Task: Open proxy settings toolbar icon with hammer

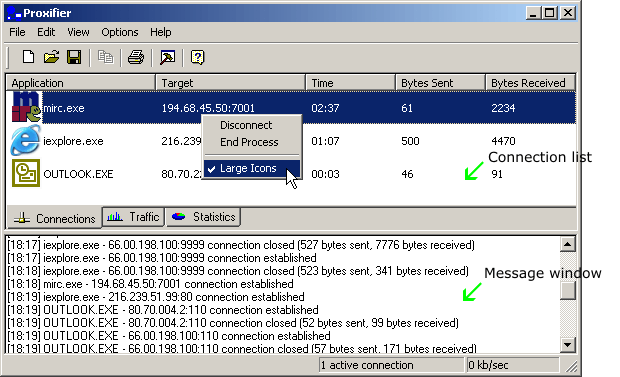Action: (x=167, y=57)
